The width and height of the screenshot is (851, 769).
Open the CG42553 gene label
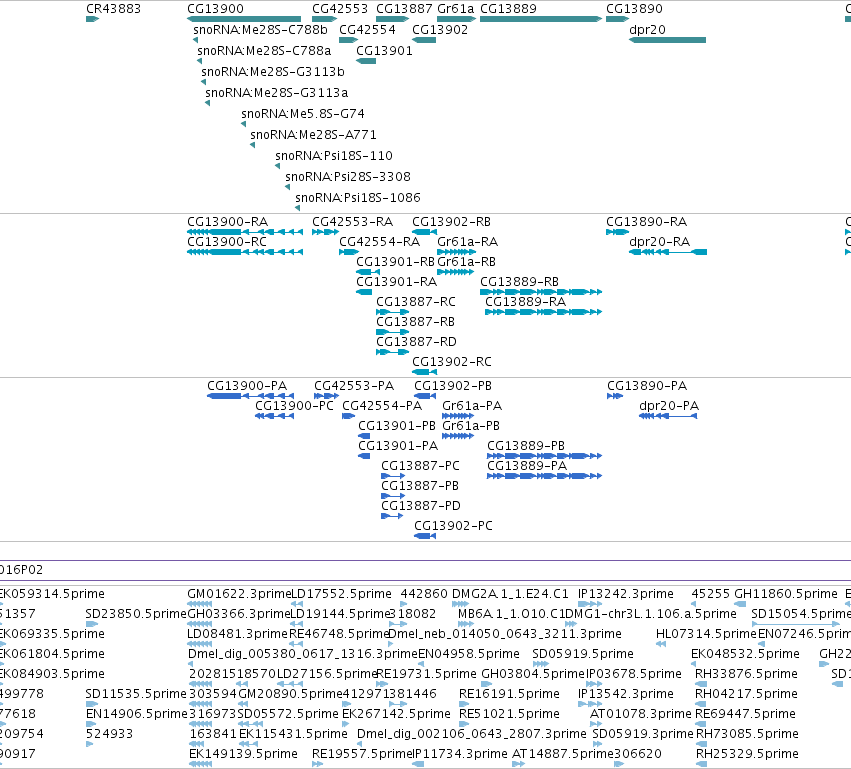click(x=340, y=9)
